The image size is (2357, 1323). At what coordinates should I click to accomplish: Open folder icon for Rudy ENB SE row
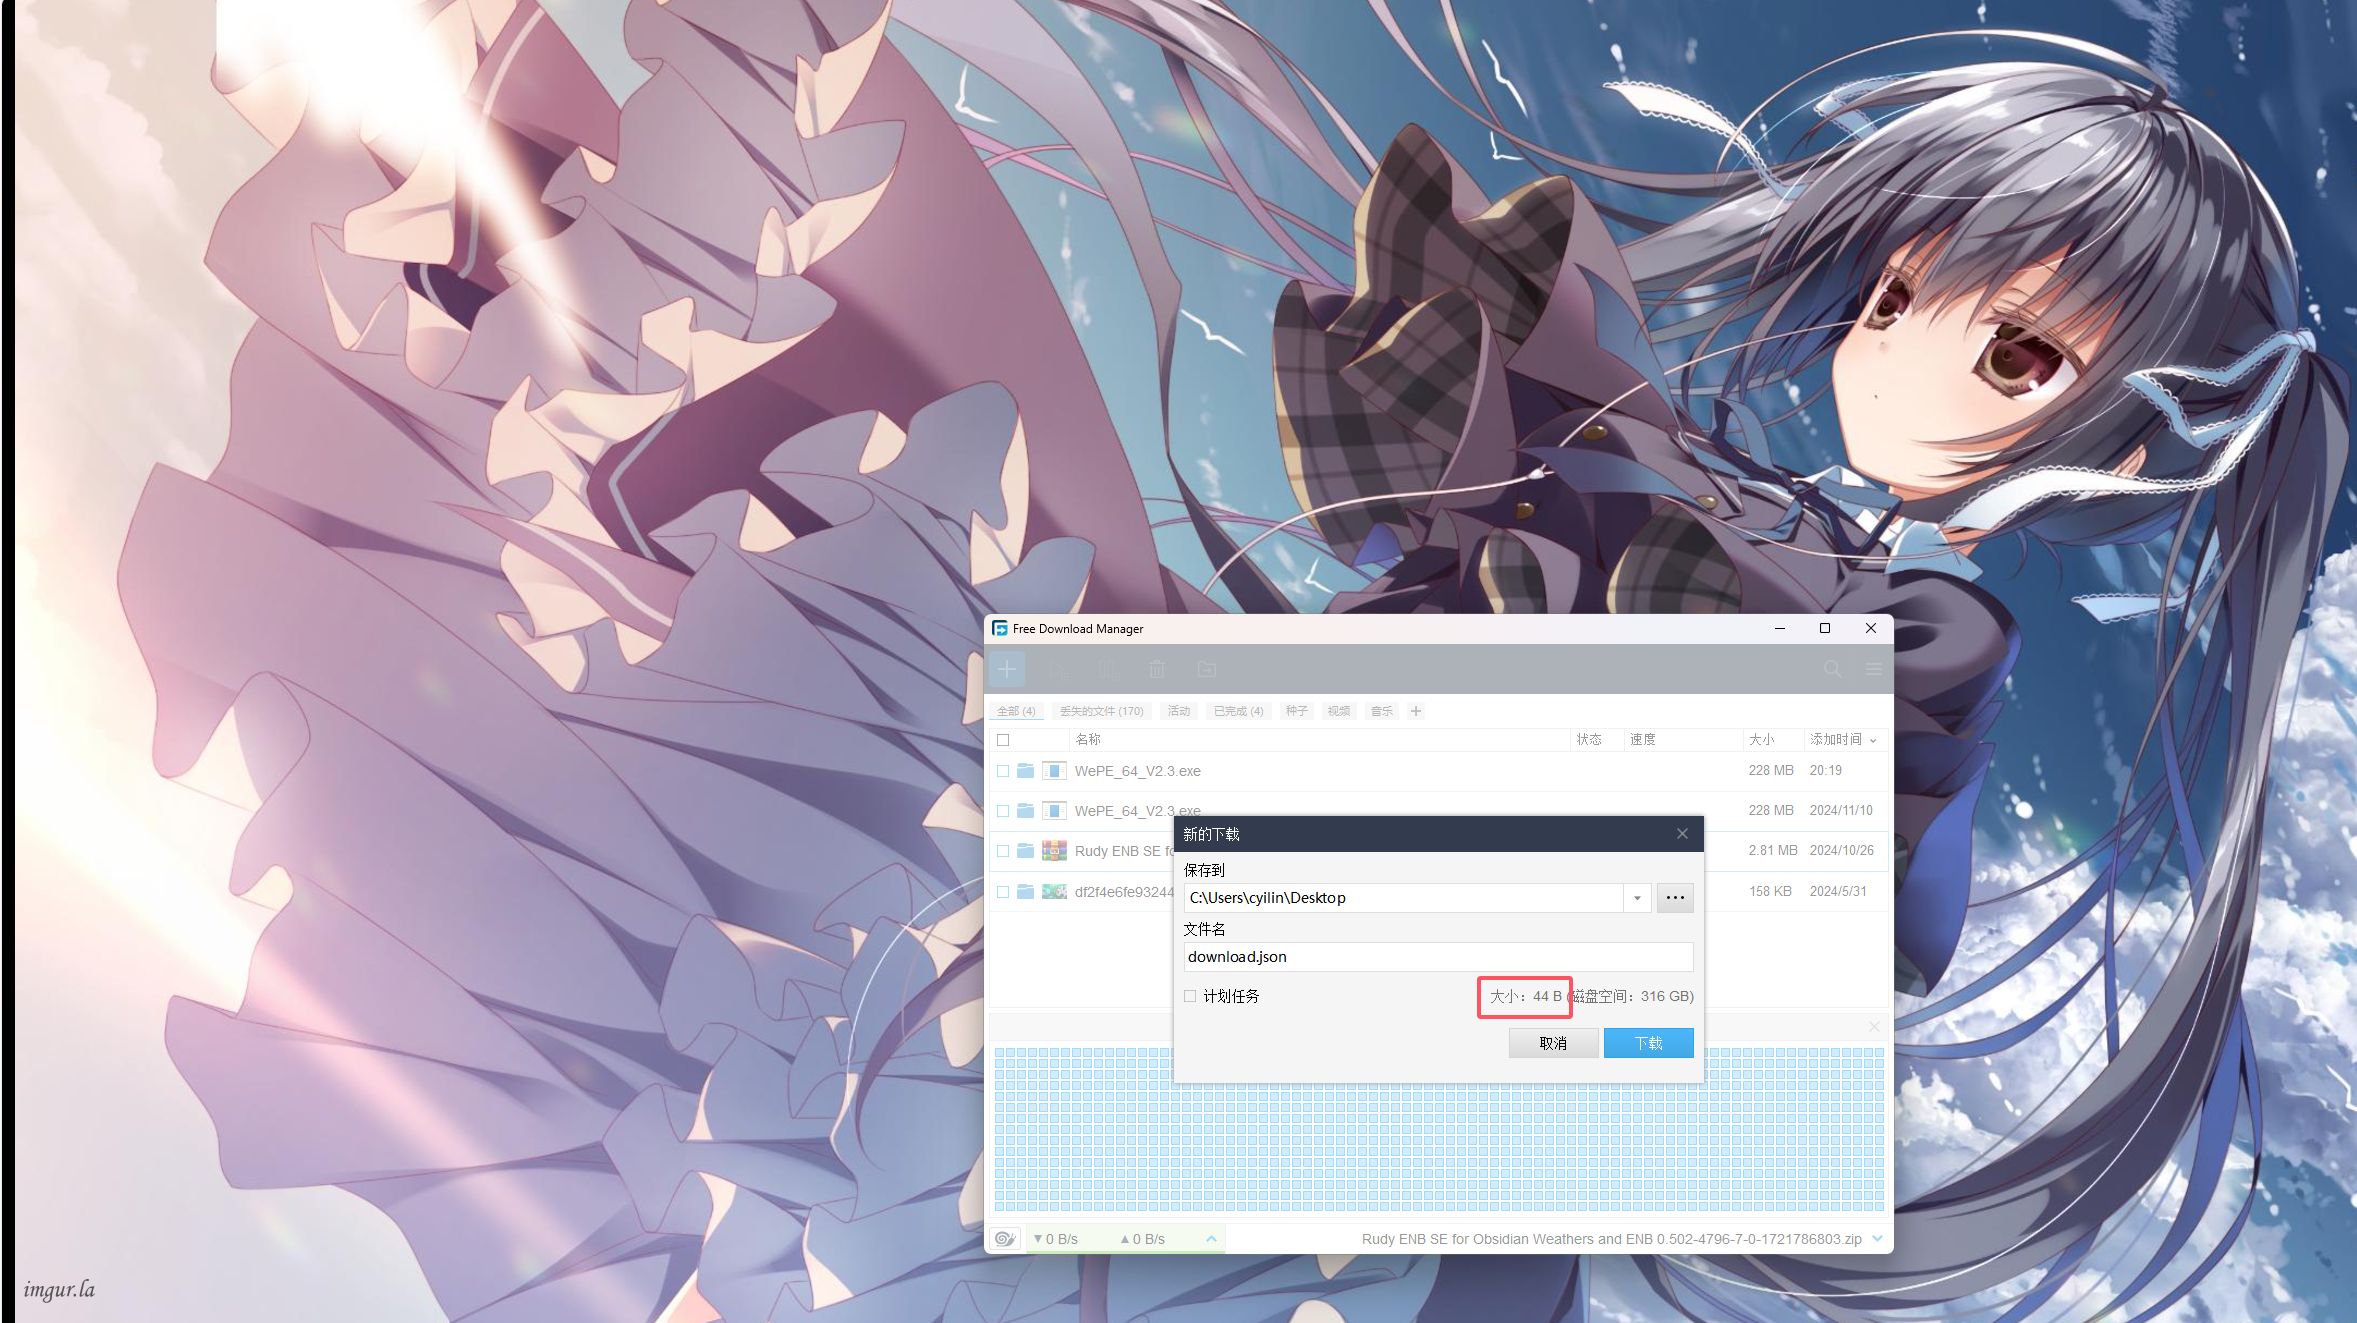1025,851
